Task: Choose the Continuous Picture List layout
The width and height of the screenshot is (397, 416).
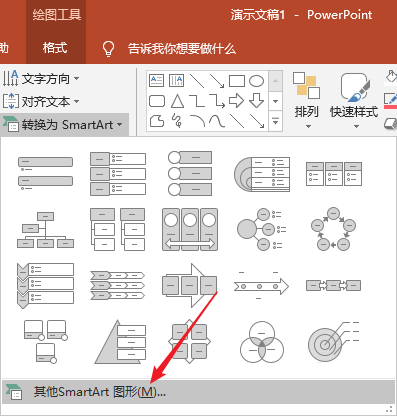Action: (x=190, y=230)
